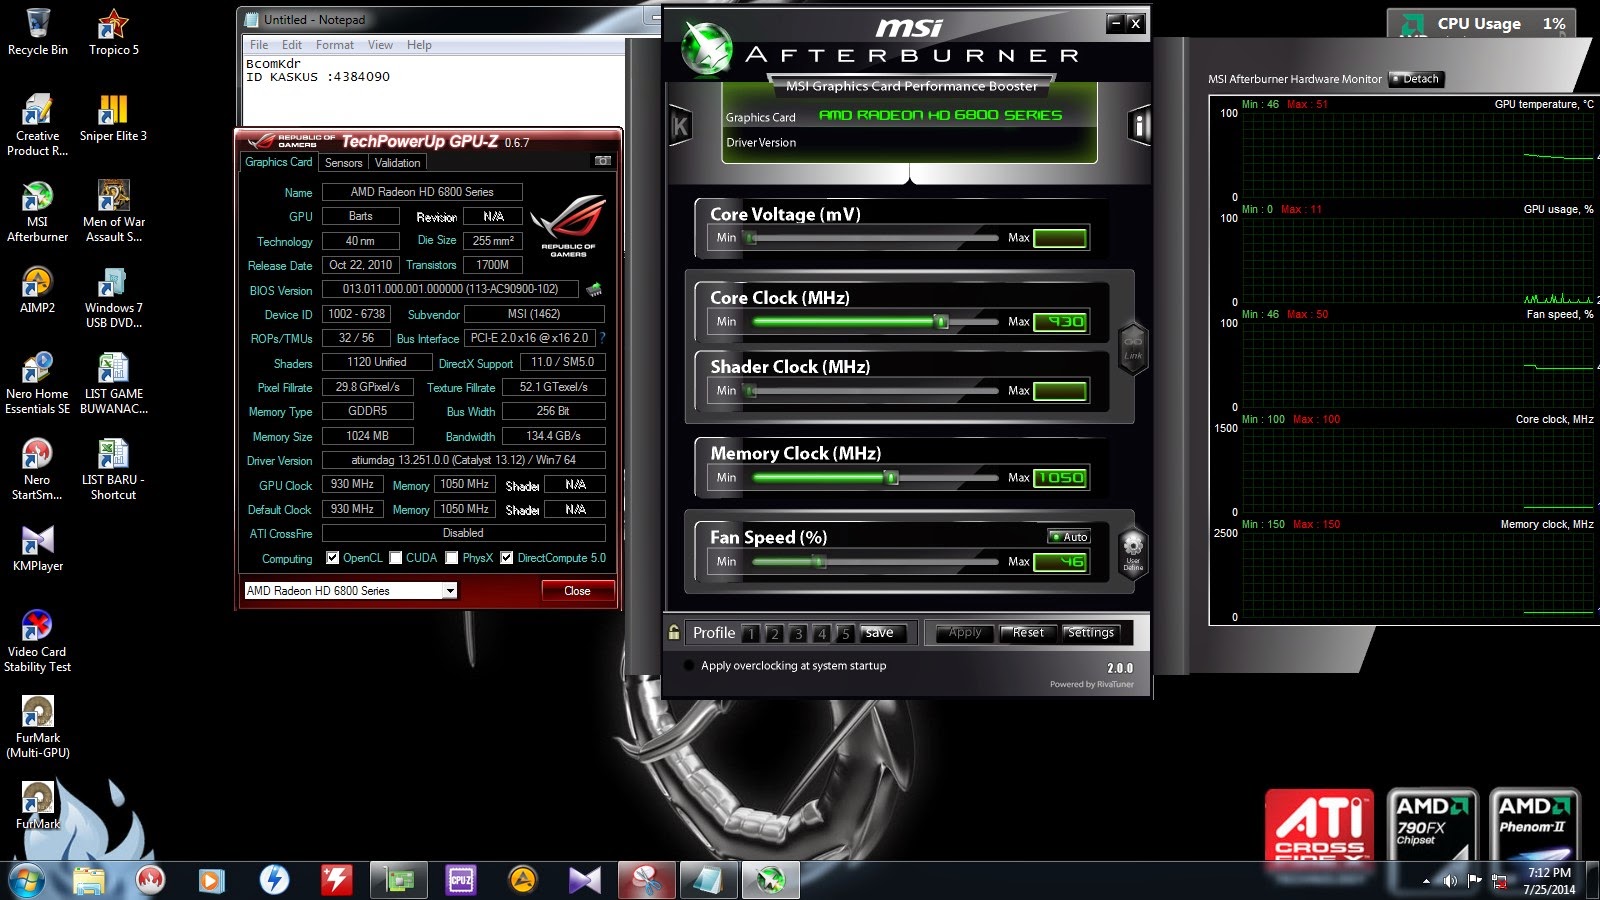Screen dimensions: 1600x900
Task: Click the Memory Clock slider handle
Action: (x=892, y=478)
